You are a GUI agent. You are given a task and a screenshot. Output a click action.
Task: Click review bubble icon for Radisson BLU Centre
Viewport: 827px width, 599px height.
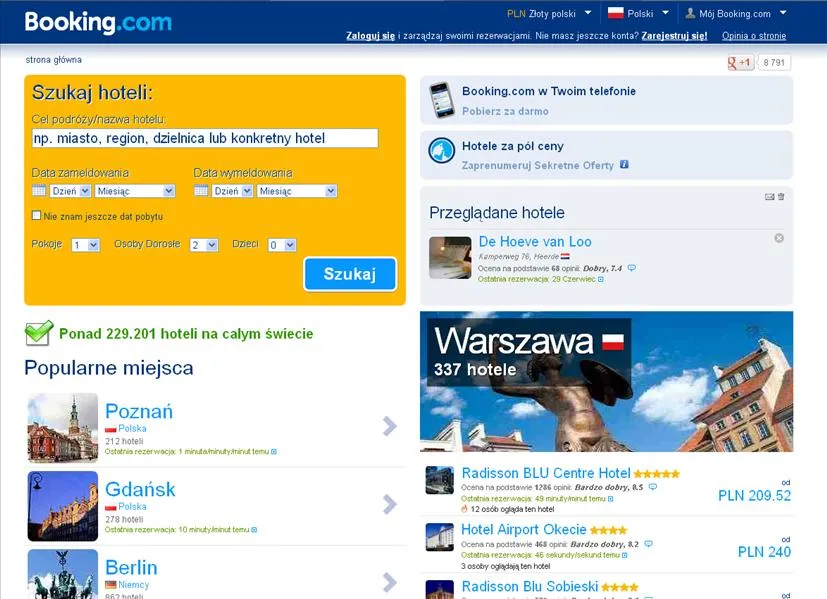(x=652, y=487)
